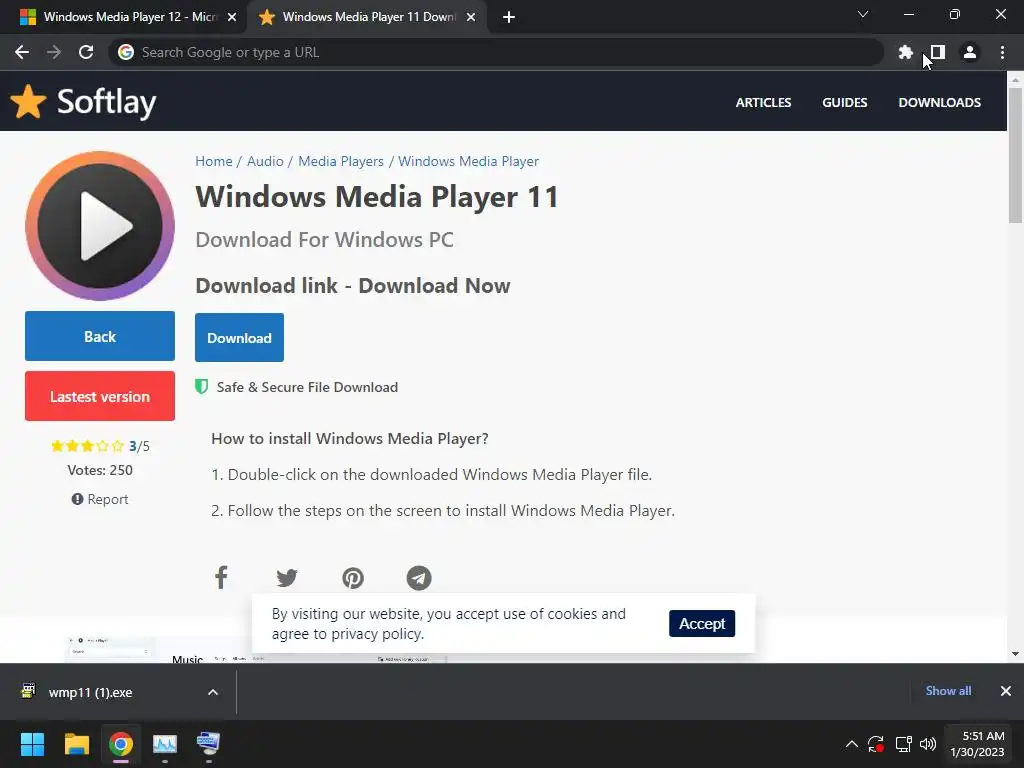Share on Pinterest

tap(353, 578)
